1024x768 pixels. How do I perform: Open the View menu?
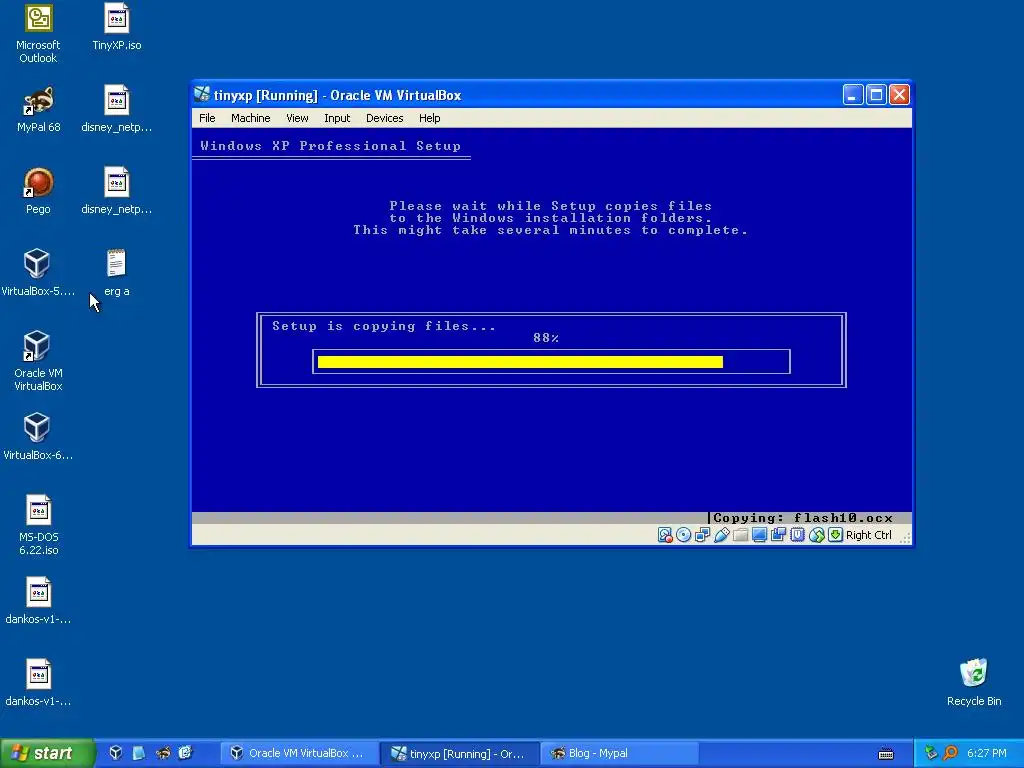point(297,118)
